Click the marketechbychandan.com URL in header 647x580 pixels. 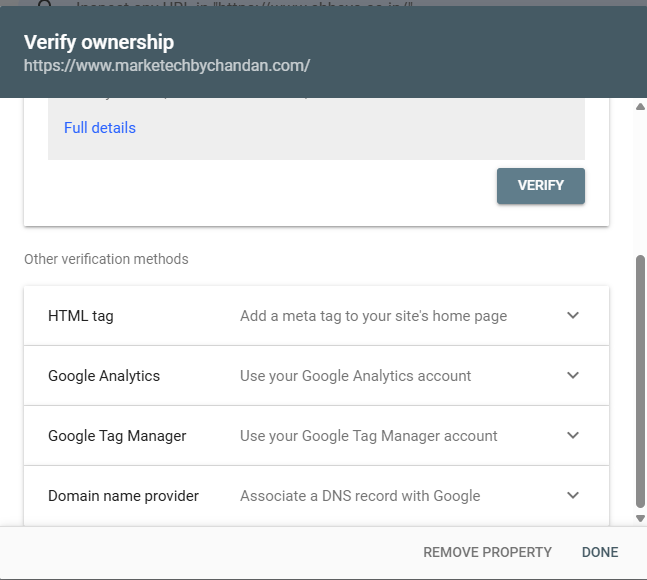(167, 66)
